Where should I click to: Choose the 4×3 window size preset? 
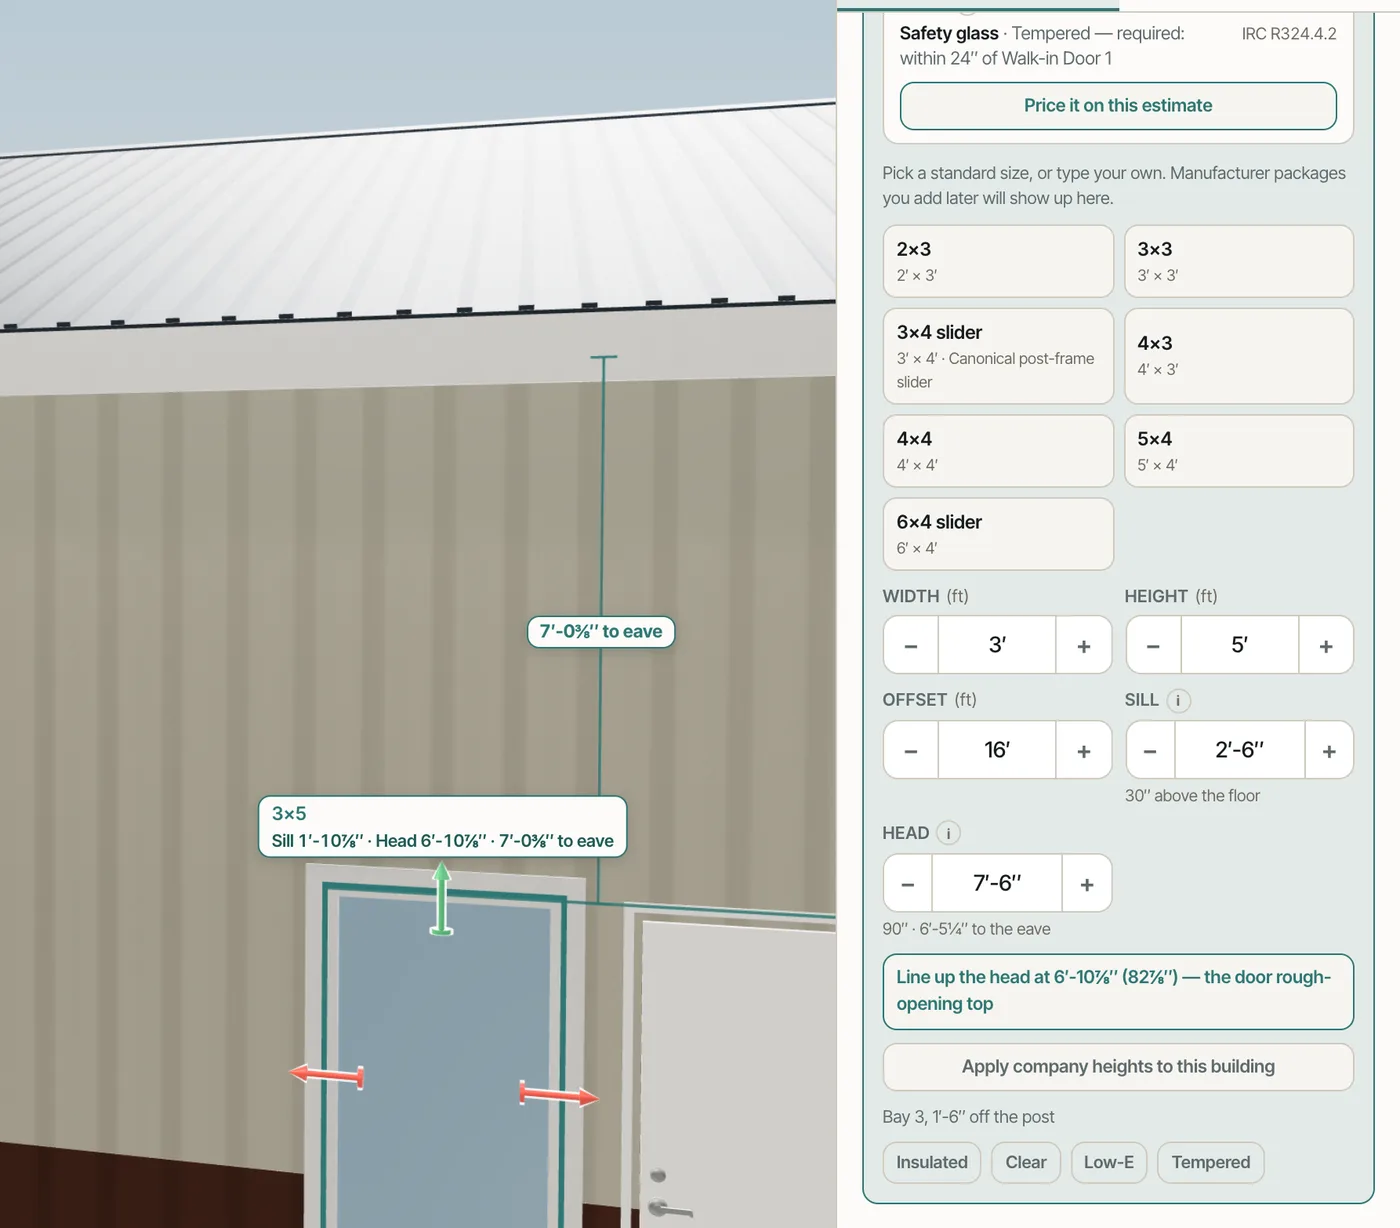click(1239, 356)
